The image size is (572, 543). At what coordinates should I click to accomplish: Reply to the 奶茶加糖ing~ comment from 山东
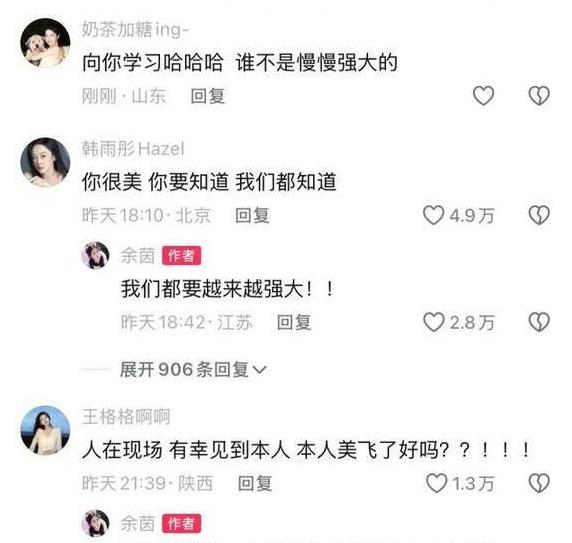click(208, 96)
